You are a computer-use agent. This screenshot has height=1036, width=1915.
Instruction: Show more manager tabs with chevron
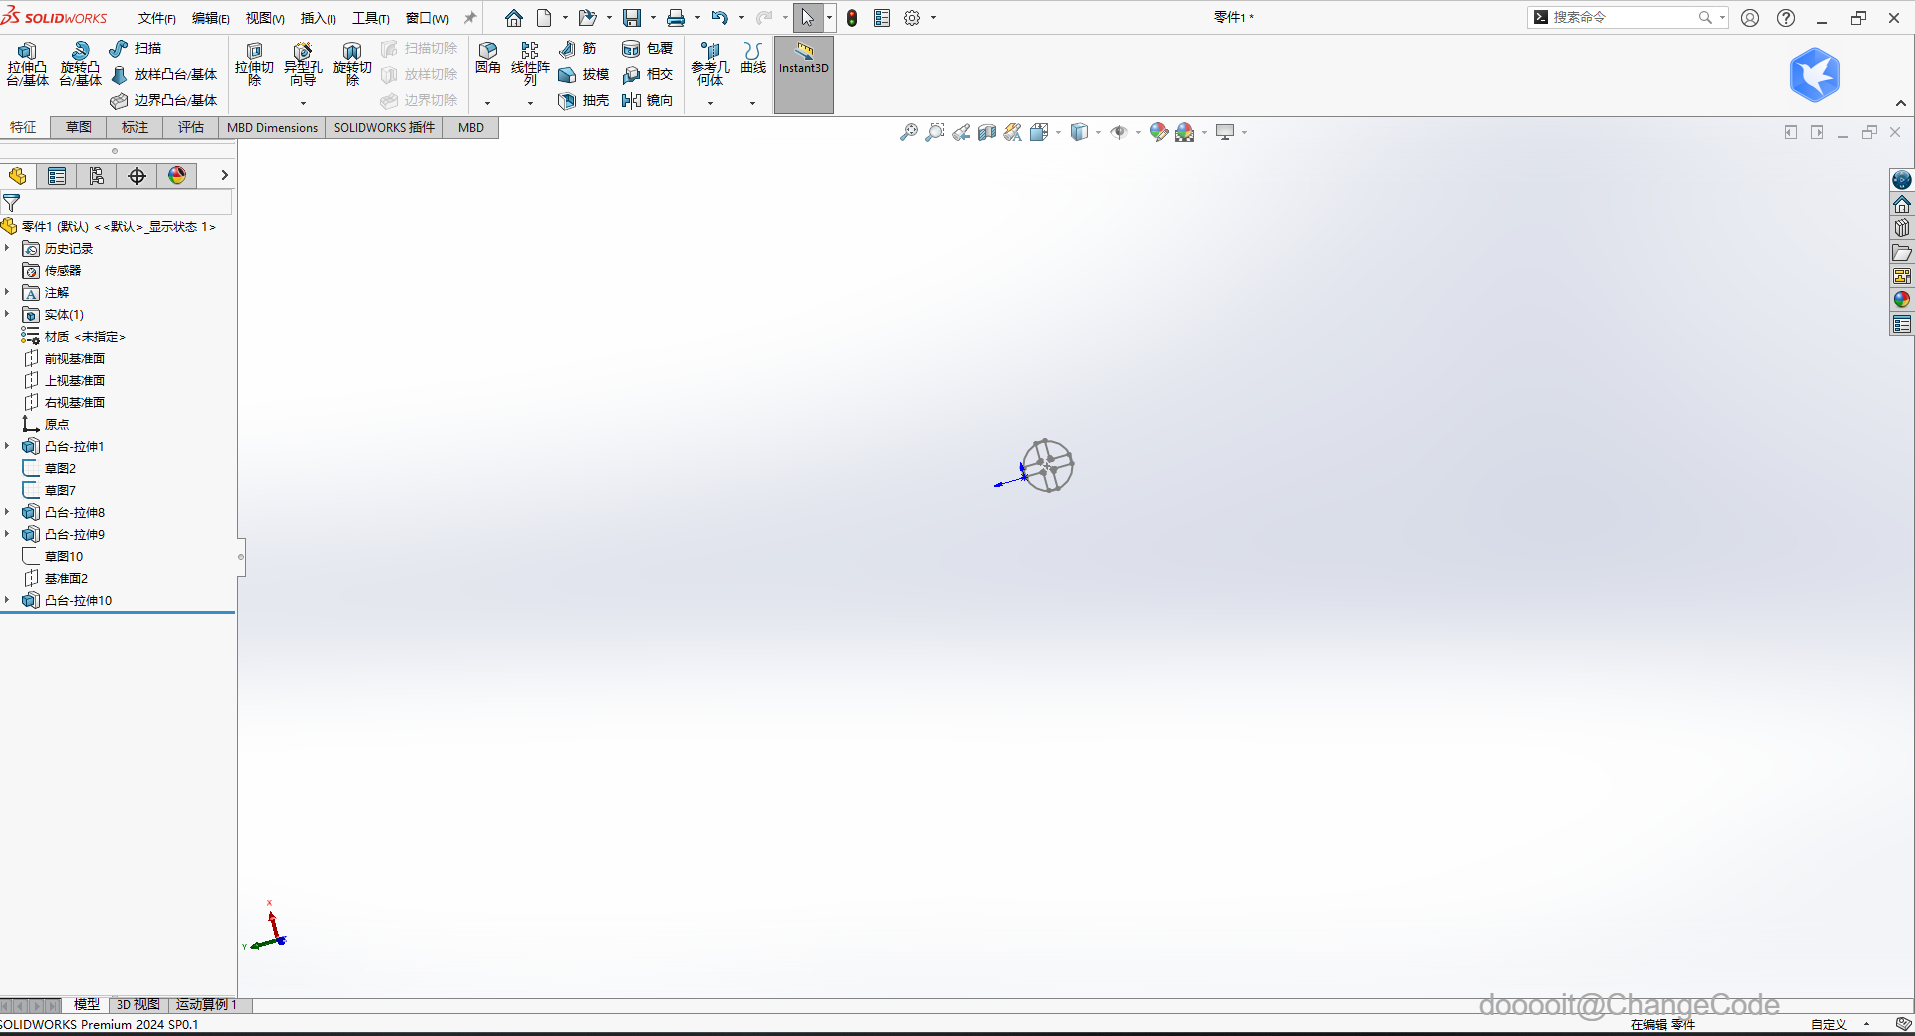click(x=224, y=175)
